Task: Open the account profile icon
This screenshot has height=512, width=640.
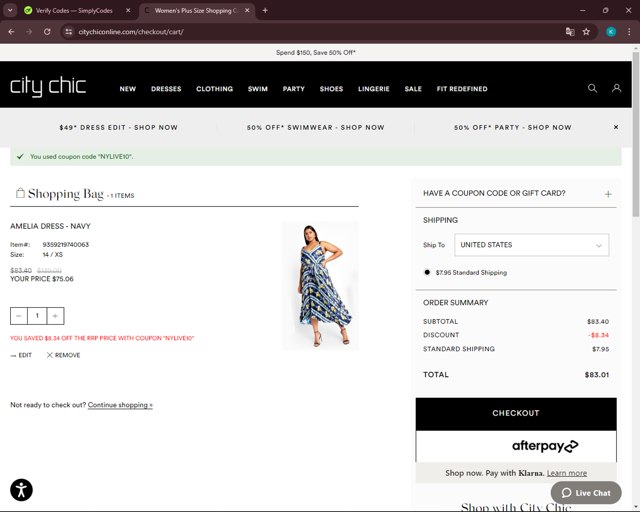Action: click(616, 88)
